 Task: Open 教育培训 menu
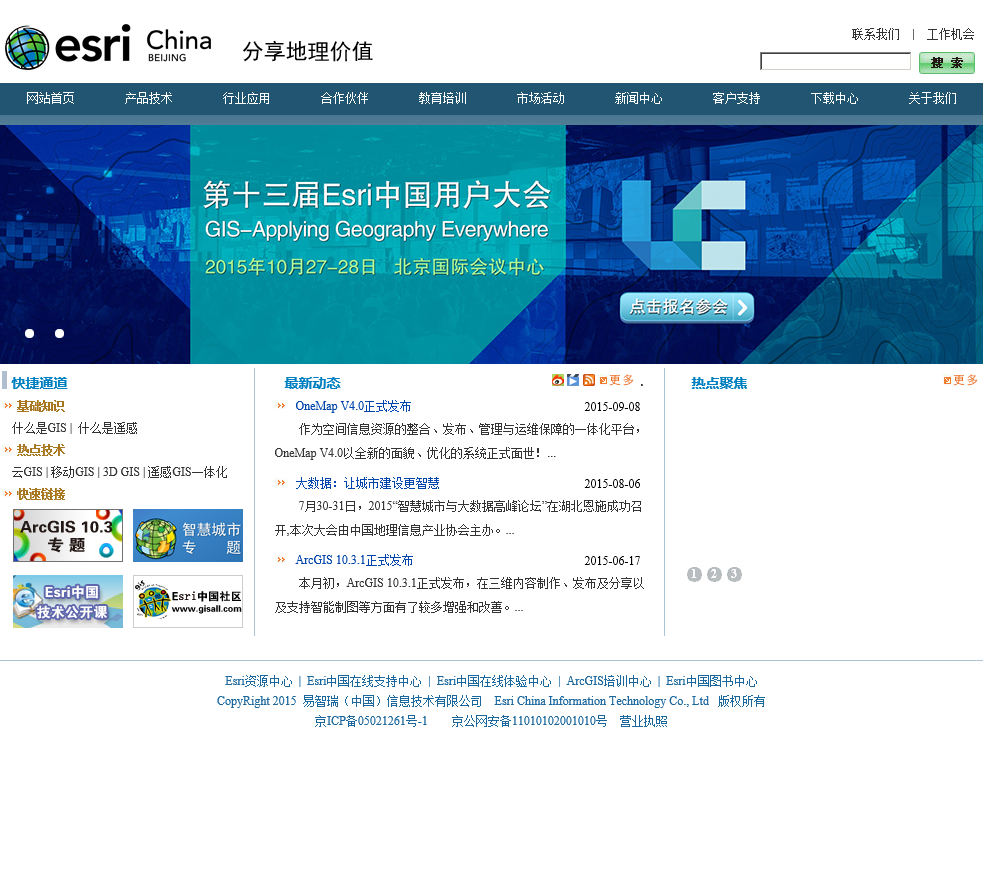click(x=443, y=98)
